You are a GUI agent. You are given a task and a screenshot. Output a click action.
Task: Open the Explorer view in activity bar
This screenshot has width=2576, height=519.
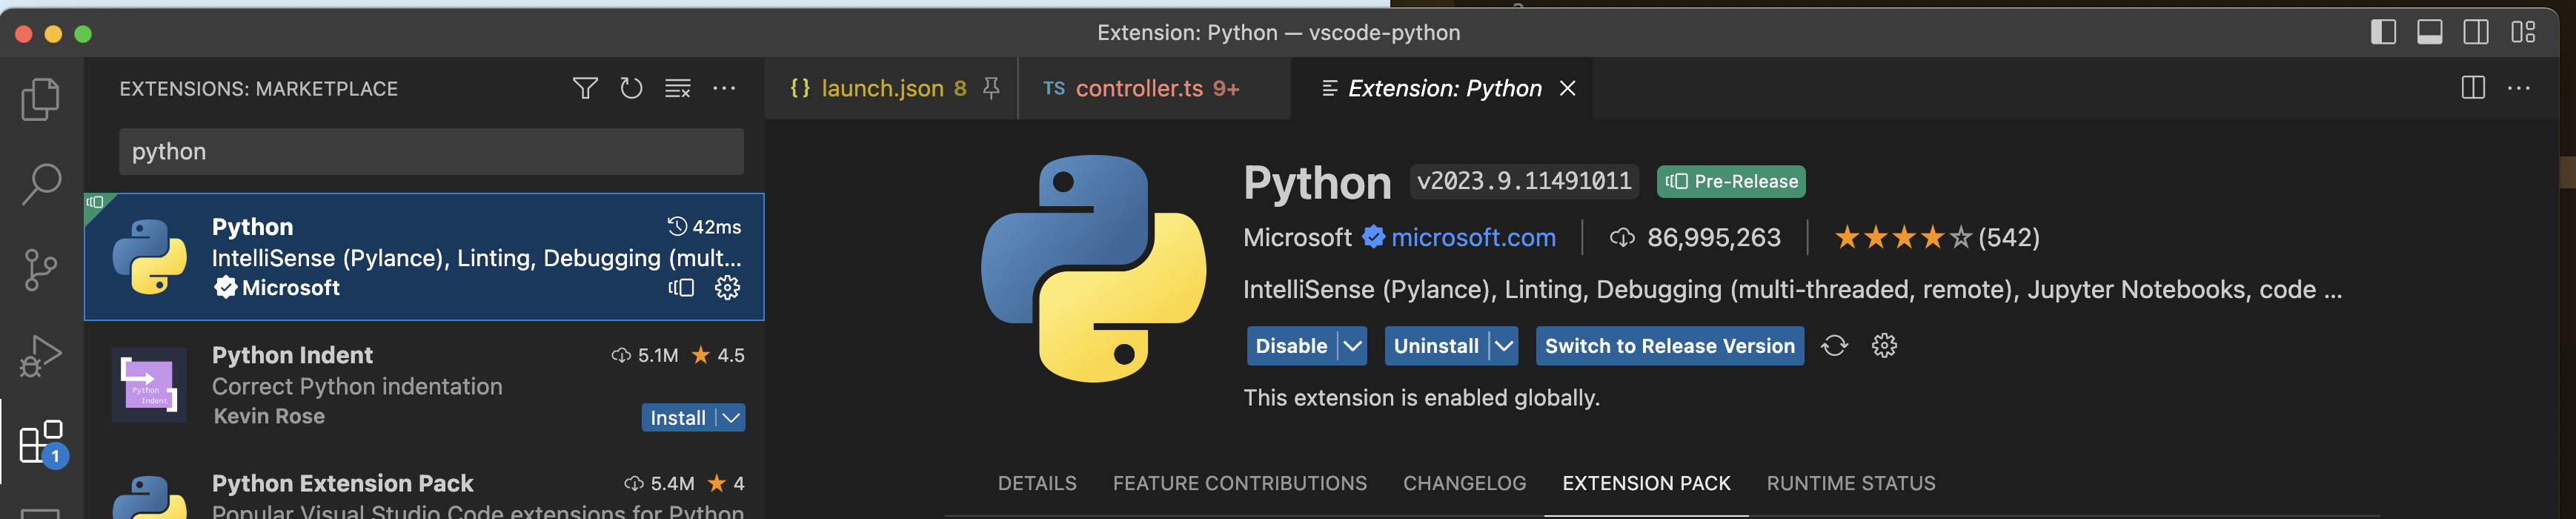pyautogui.click(x=41, y=99)
